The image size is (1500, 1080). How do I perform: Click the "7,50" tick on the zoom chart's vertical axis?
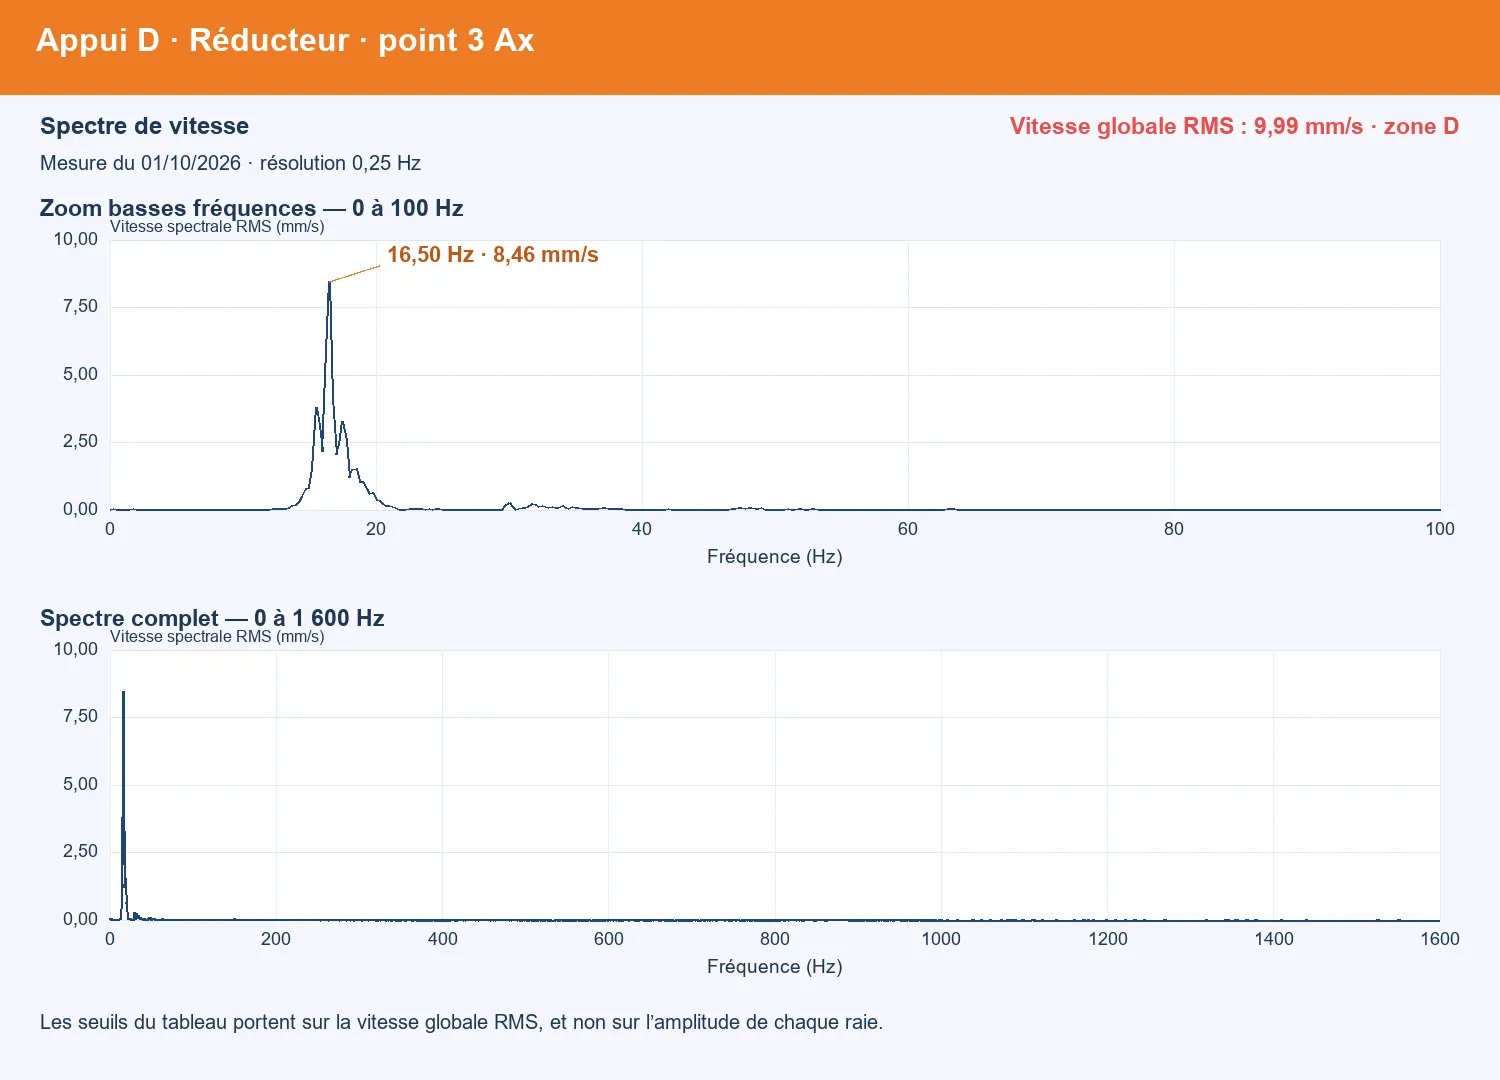pyautogui.click(x=81, y=306)
